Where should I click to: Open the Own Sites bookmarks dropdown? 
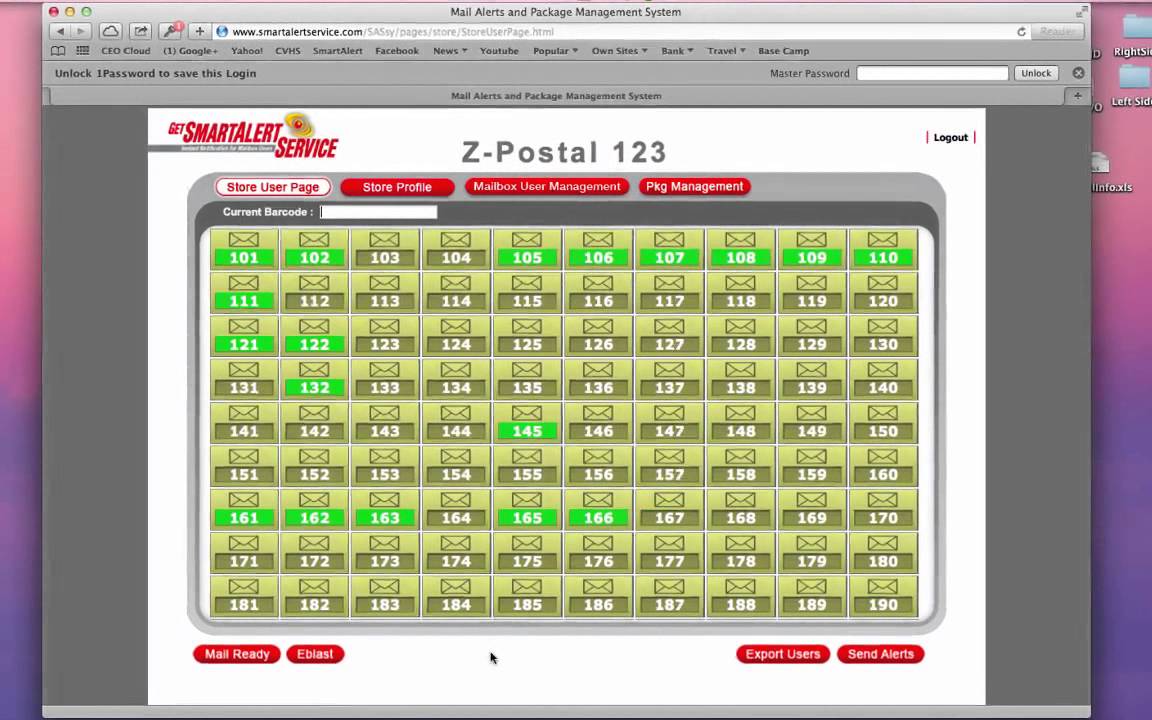pyautogui.click(x=619, y=51)
